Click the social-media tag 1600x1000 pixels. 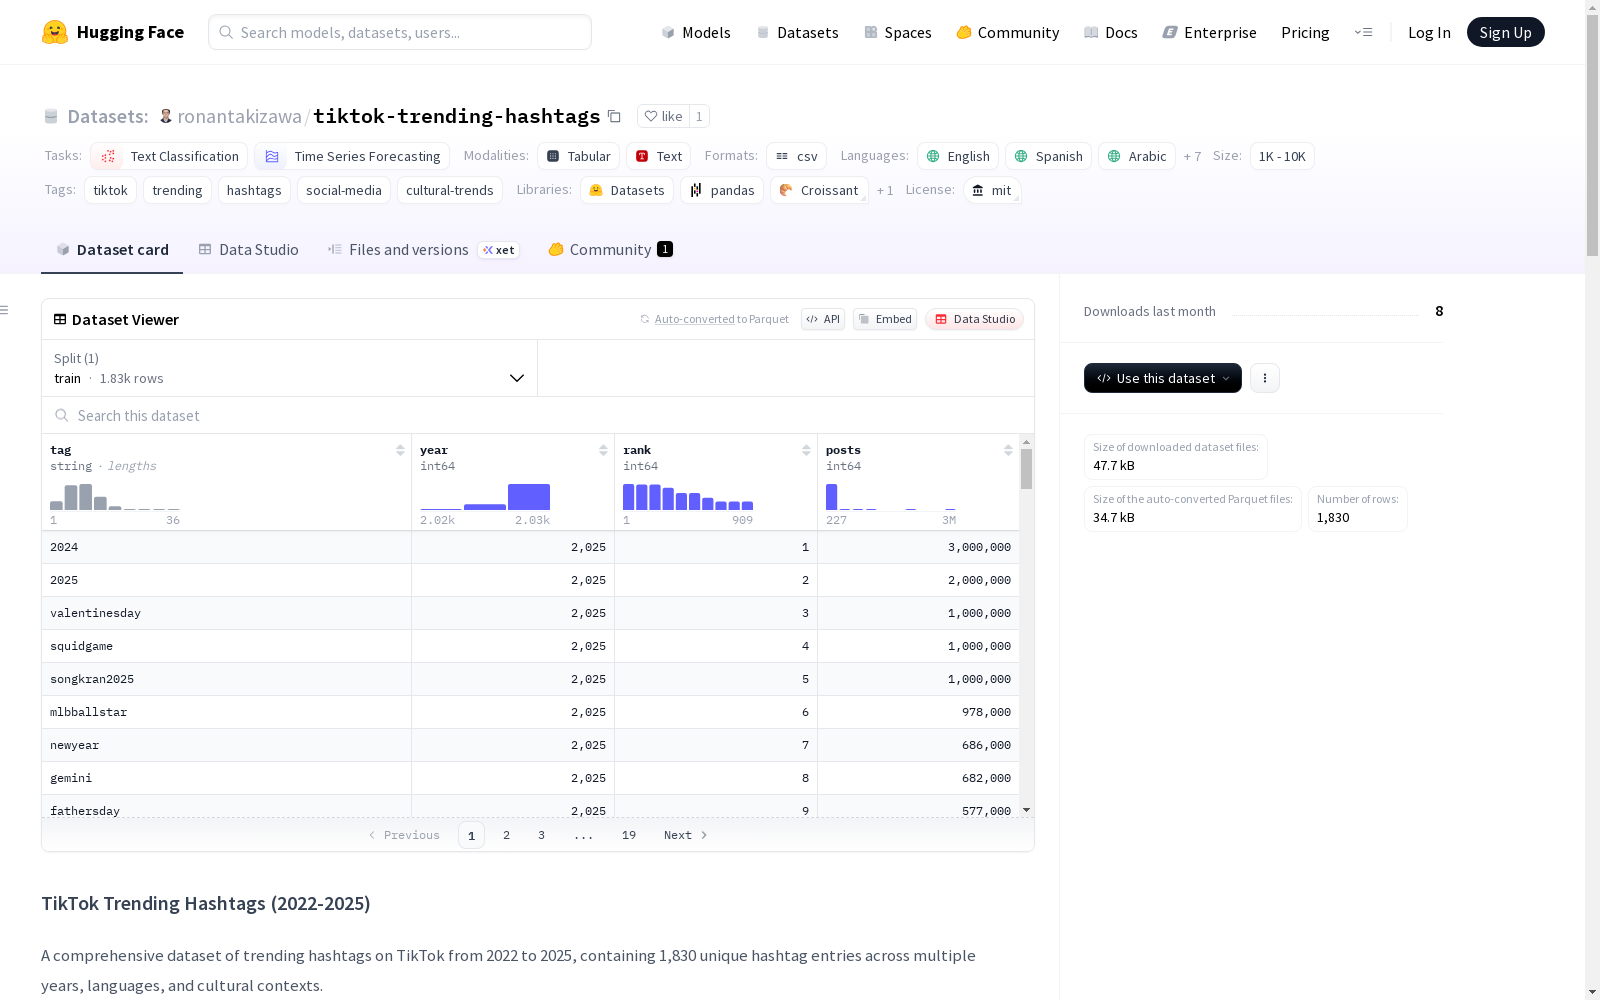(344, 190)
